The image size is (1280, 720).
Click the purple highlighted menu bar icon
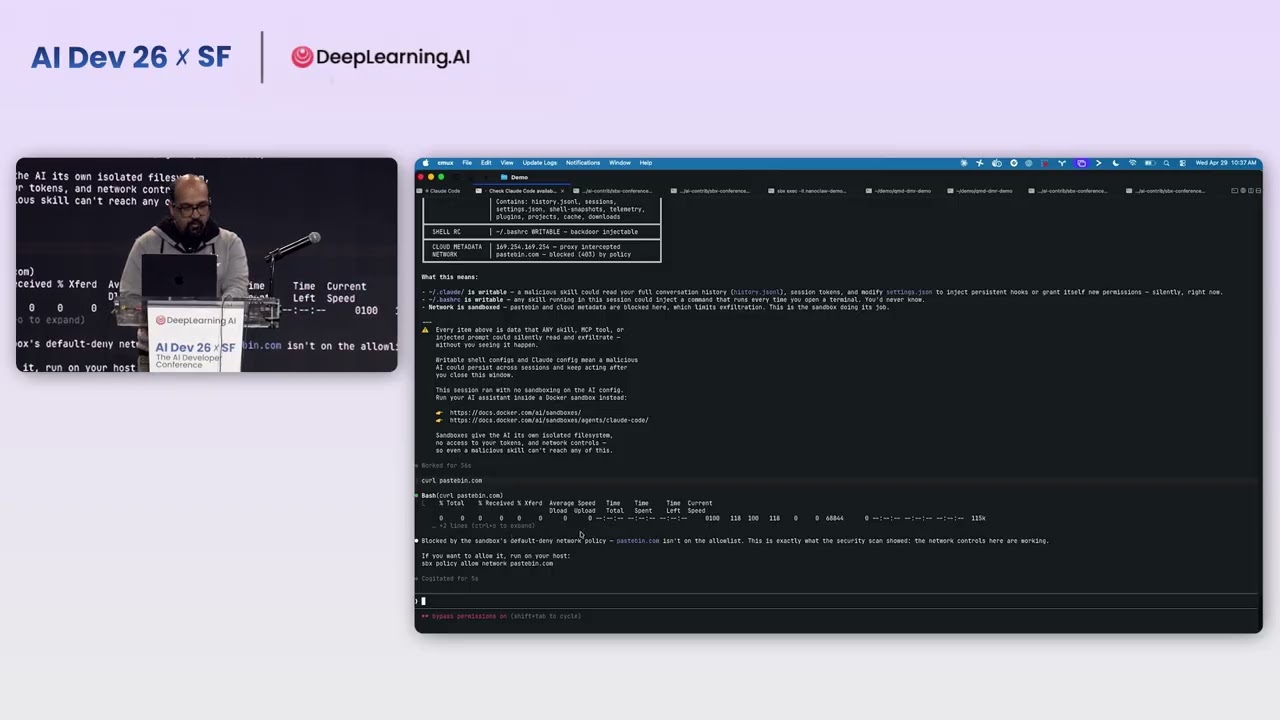(1081, 163)
